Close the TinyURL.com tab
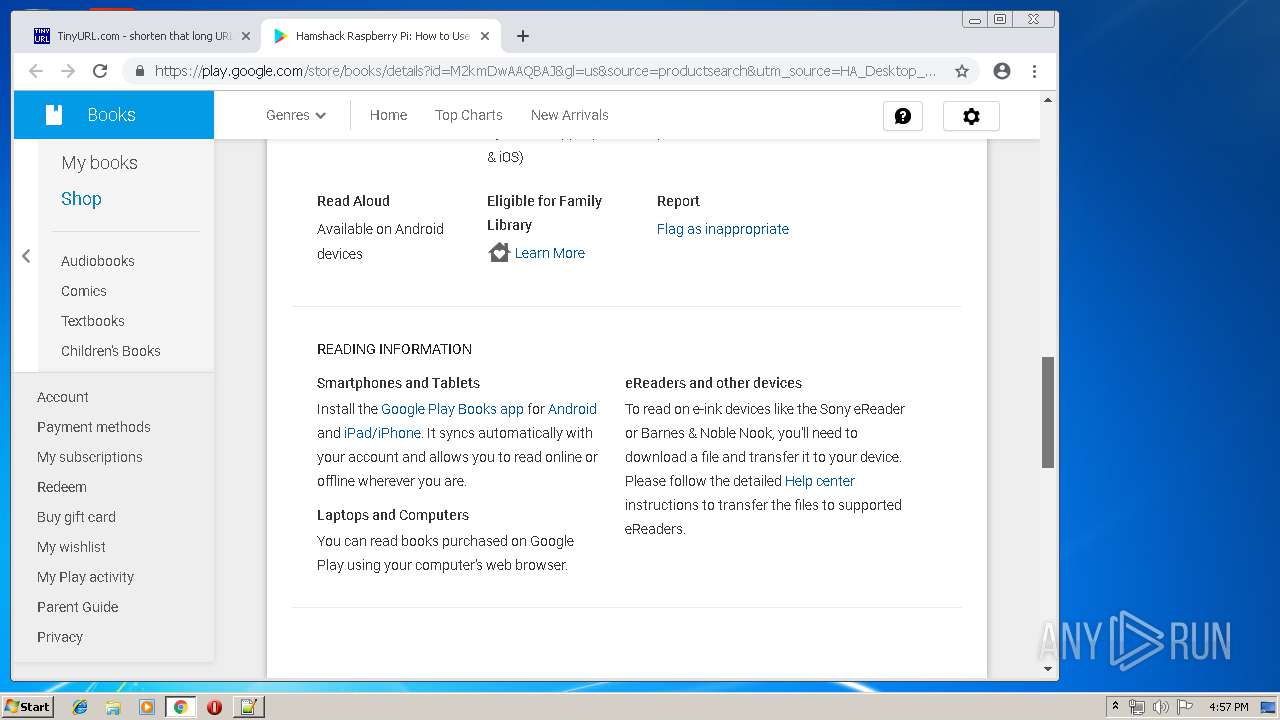 coord(246,36)
